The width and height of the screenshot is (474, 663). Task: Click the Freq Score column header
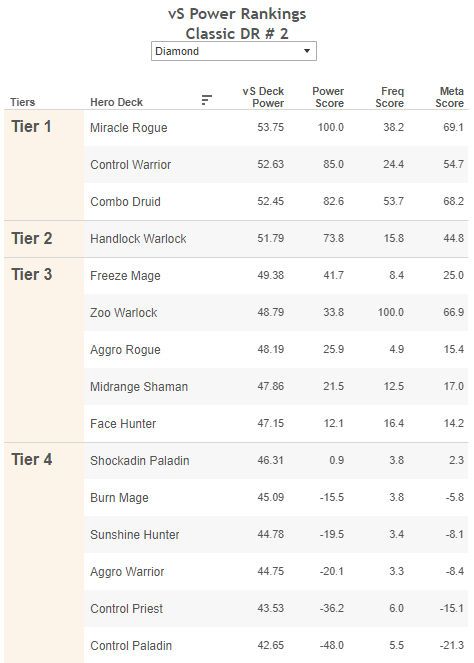click(389, 97)
